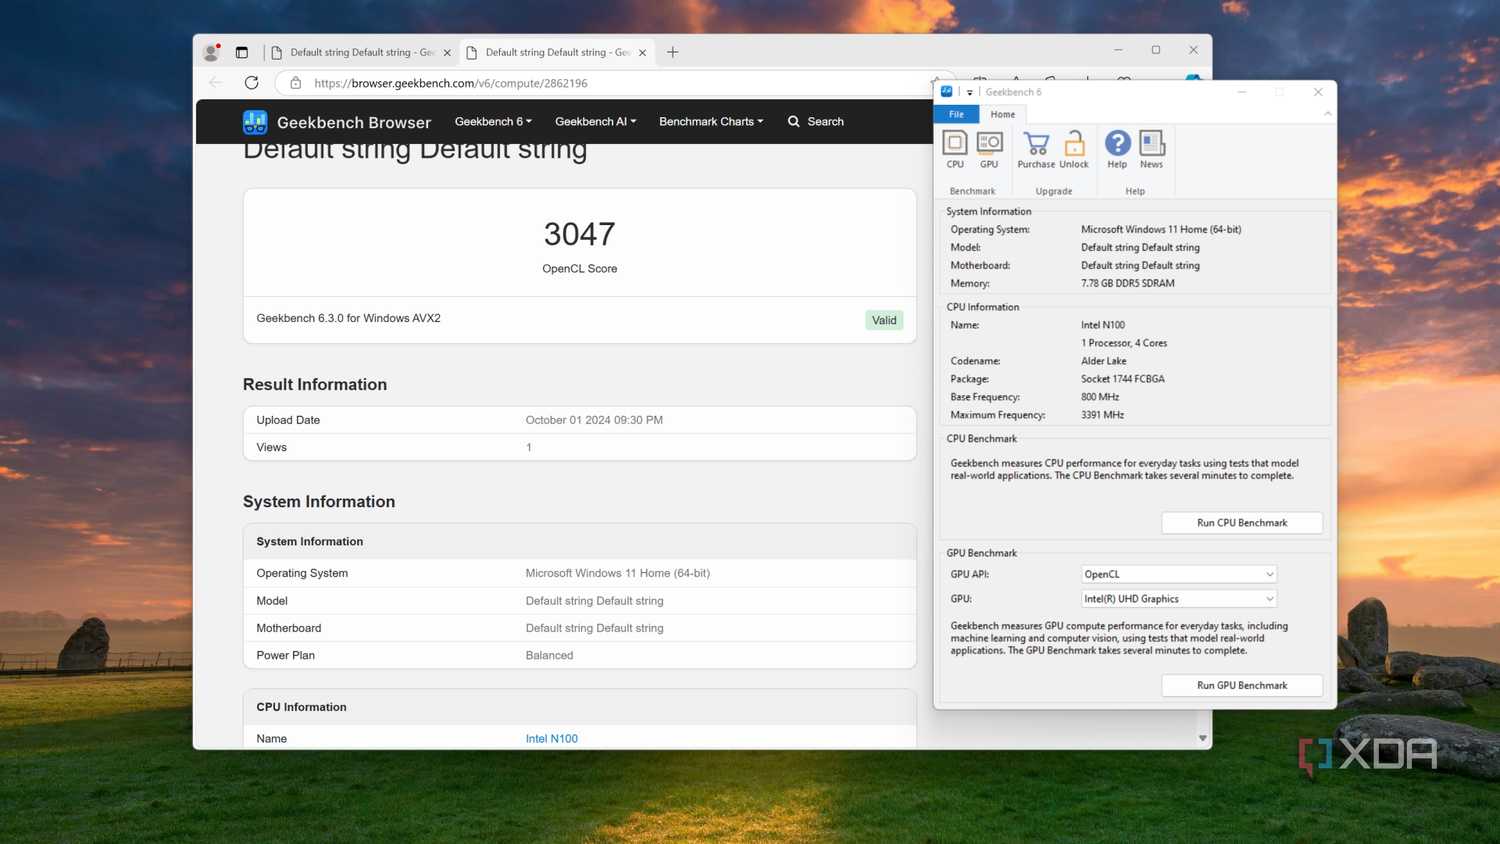Image resolution: width=1500 pixels, height=844 pixels.
Task: Click the Geekbench Browser title link
Action: (354, 122)
